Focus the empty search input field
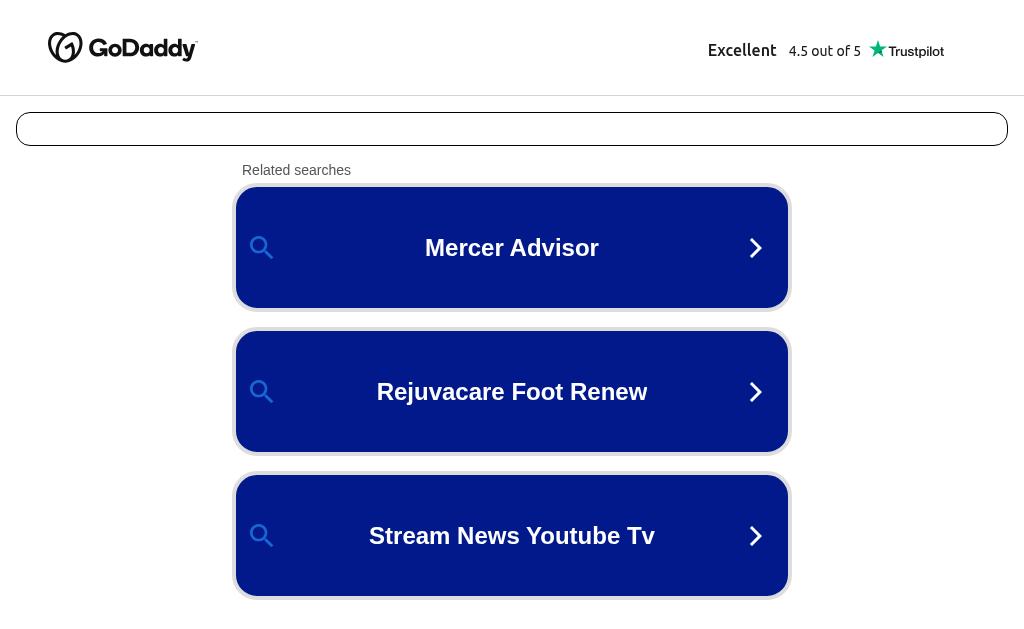Screen dimensions: 1024x629 (512, 129)
